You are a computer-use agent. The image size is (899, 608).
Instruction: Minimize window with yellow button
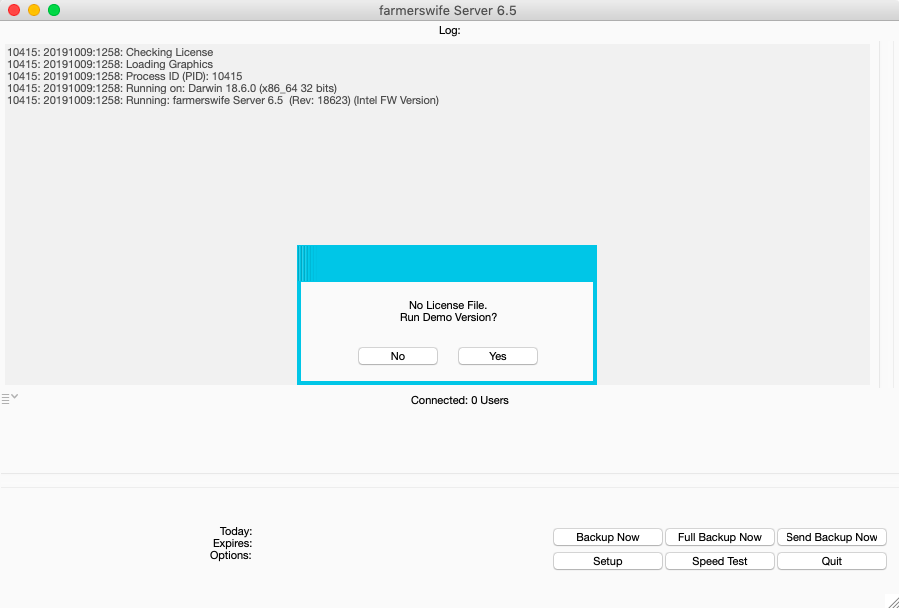[34, 10]
